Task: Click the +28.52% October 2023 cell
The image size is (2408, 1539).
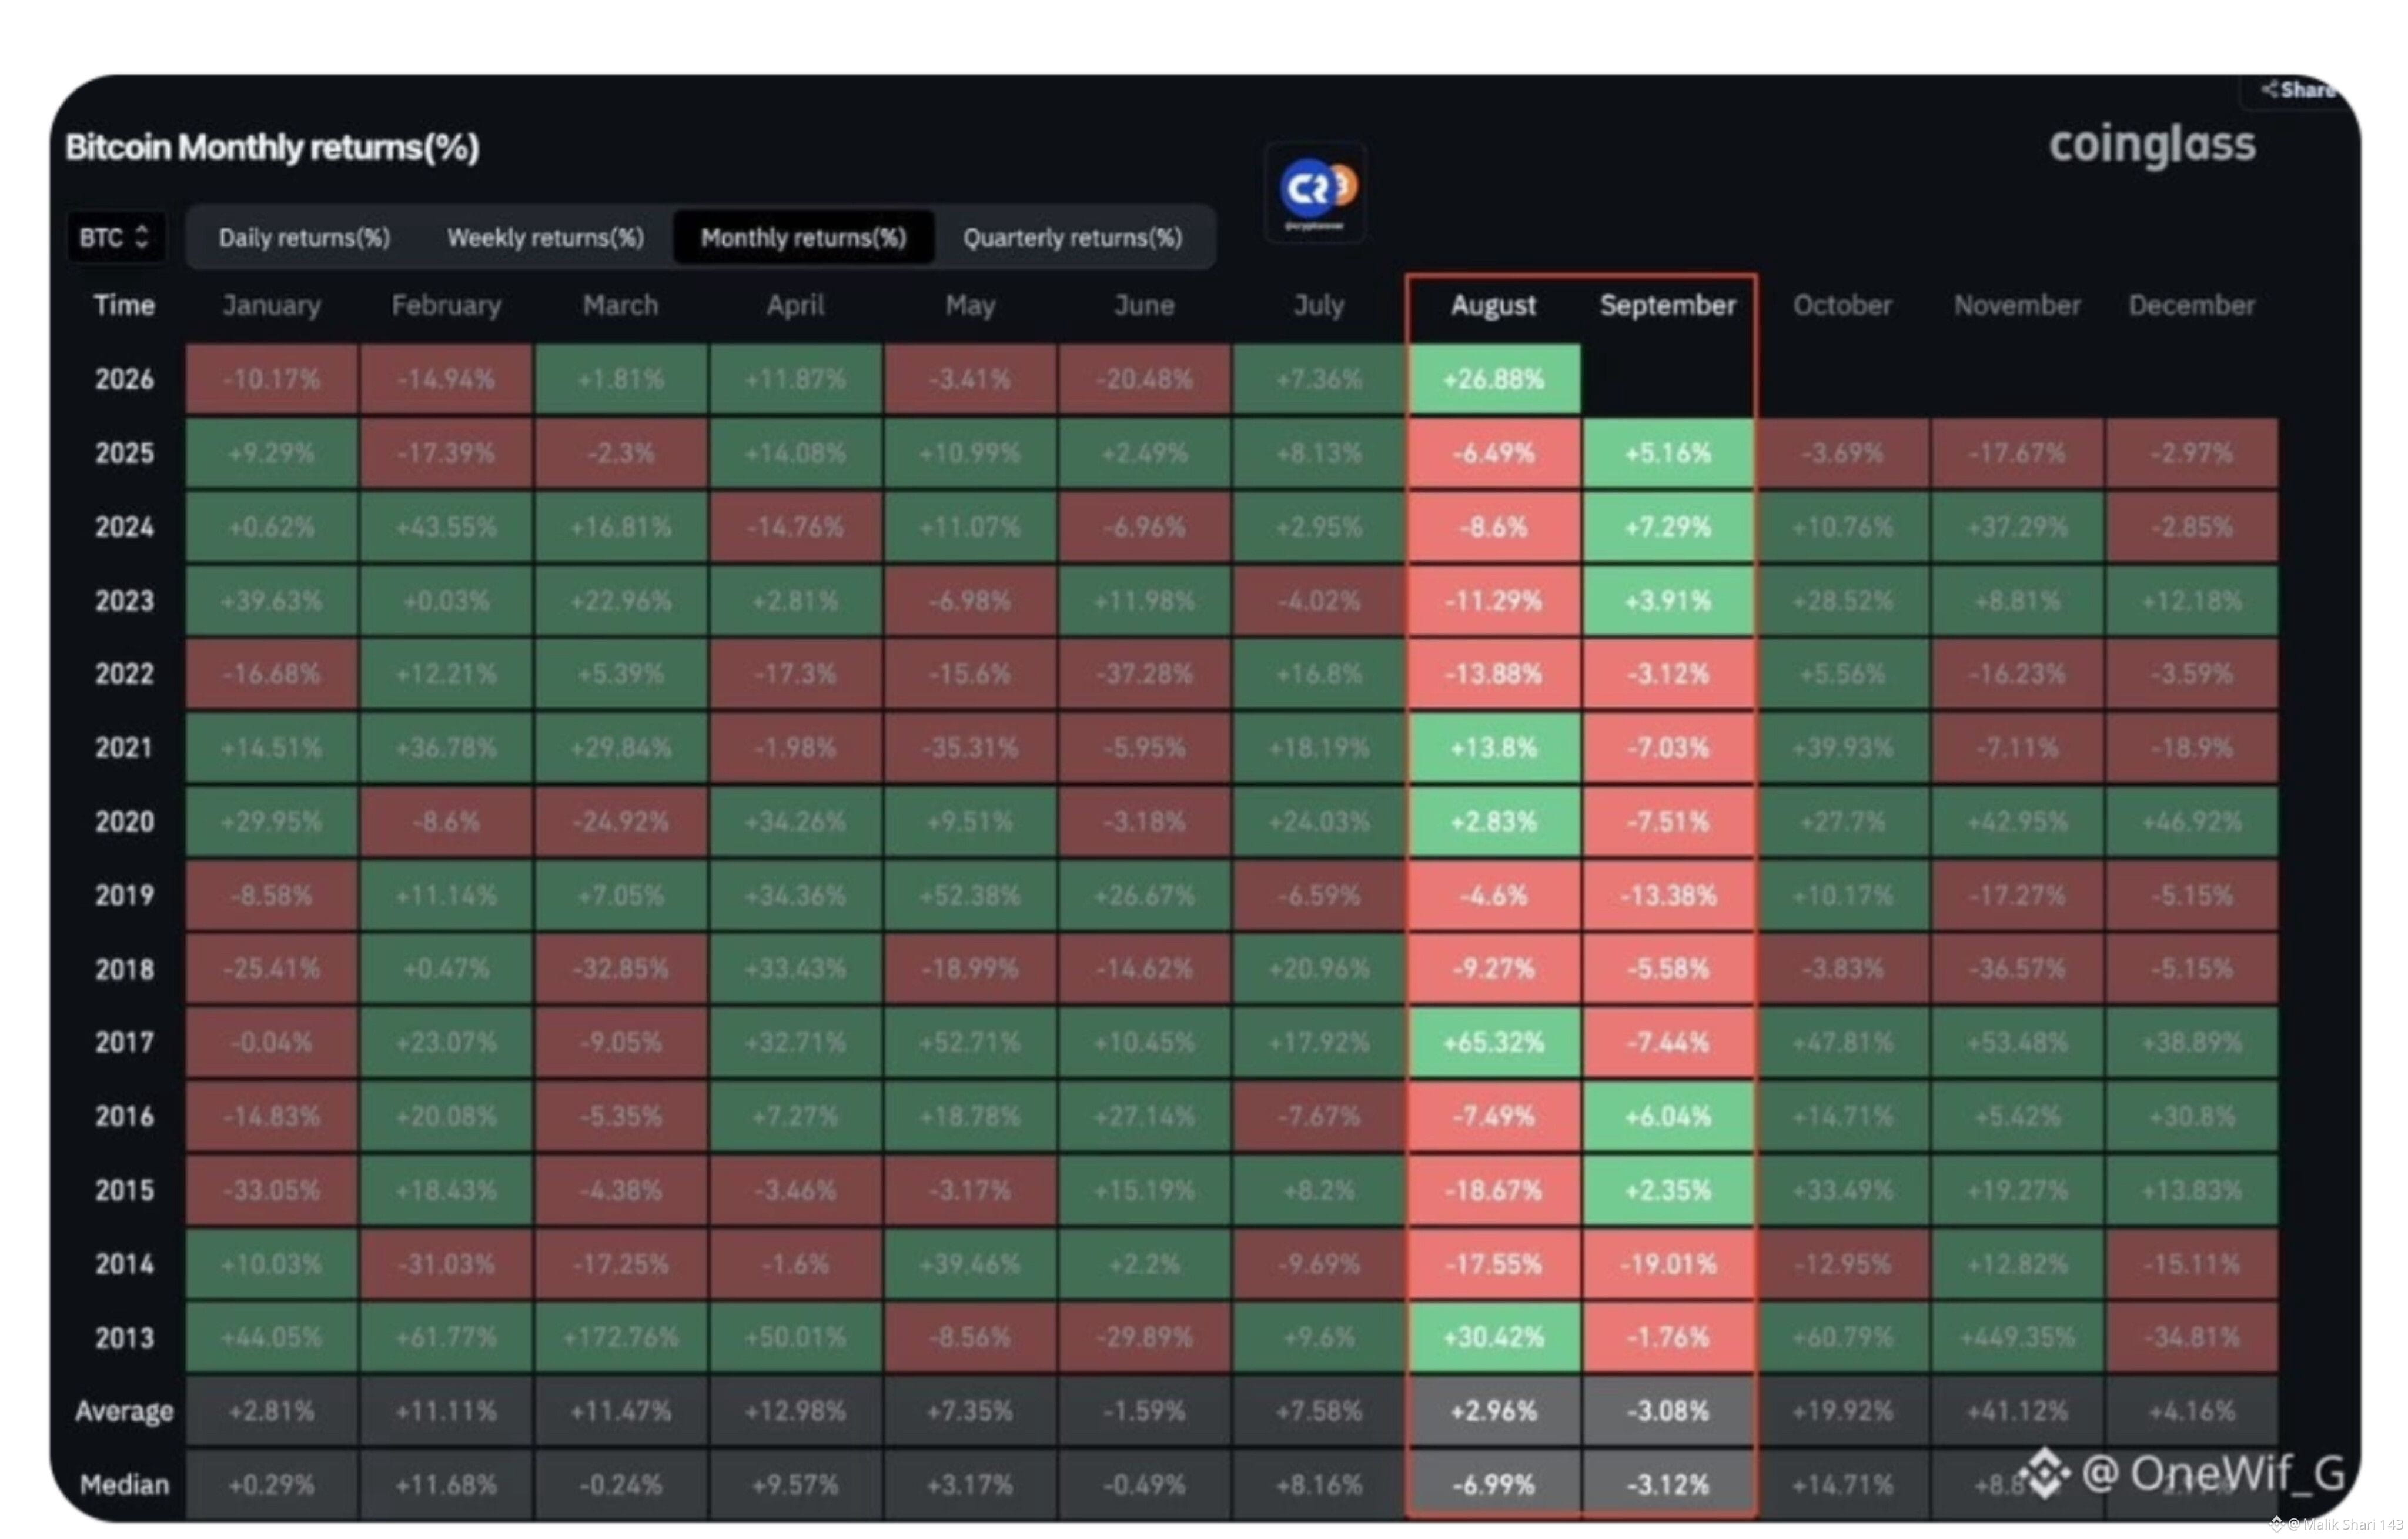Action: click(x=1842, y=601)
